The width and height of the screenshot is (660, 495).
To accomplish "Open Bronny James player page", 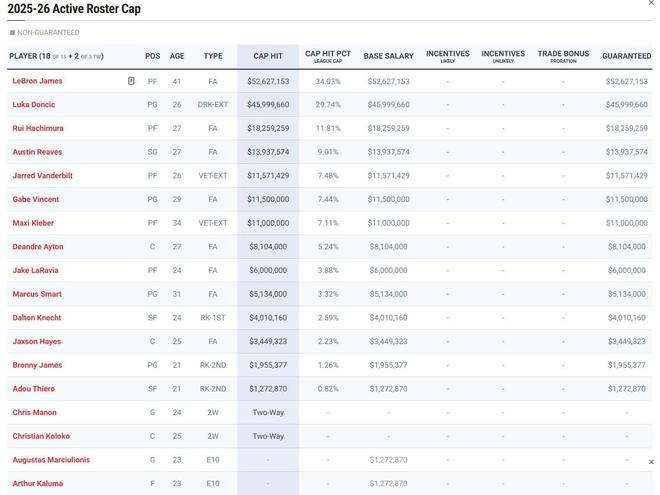I will [x=37, y=365].
